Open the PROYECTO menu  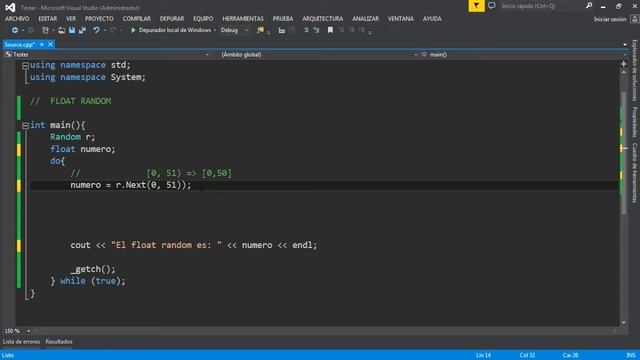tap(99, 19)
